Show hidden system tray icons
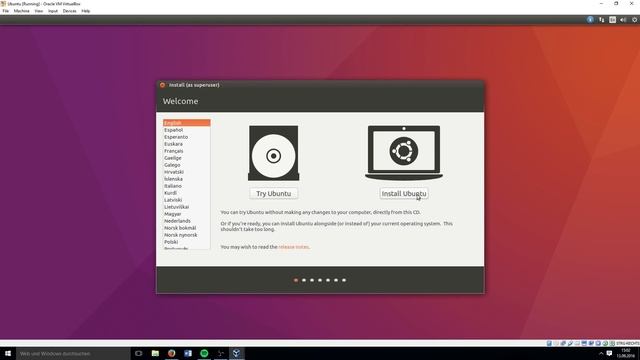640x360 pixels. [601, 353]
